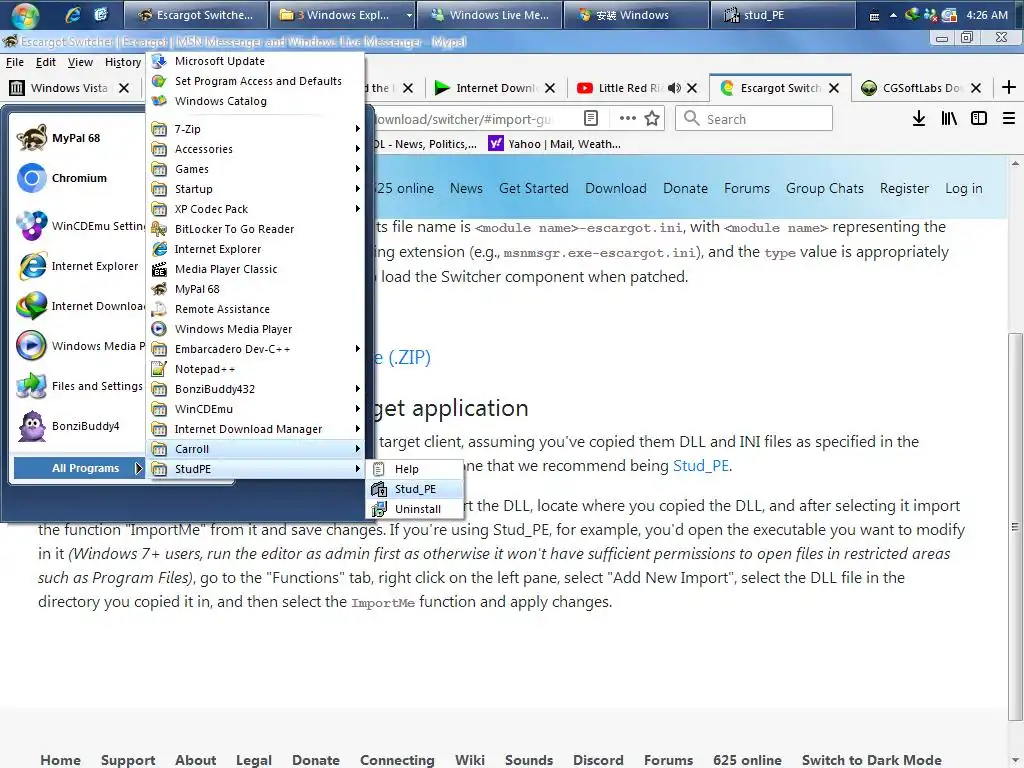Screen dimensions: 1024x768
Task: Open pinned Chromium in Start menu
Action: pos(79,178)
